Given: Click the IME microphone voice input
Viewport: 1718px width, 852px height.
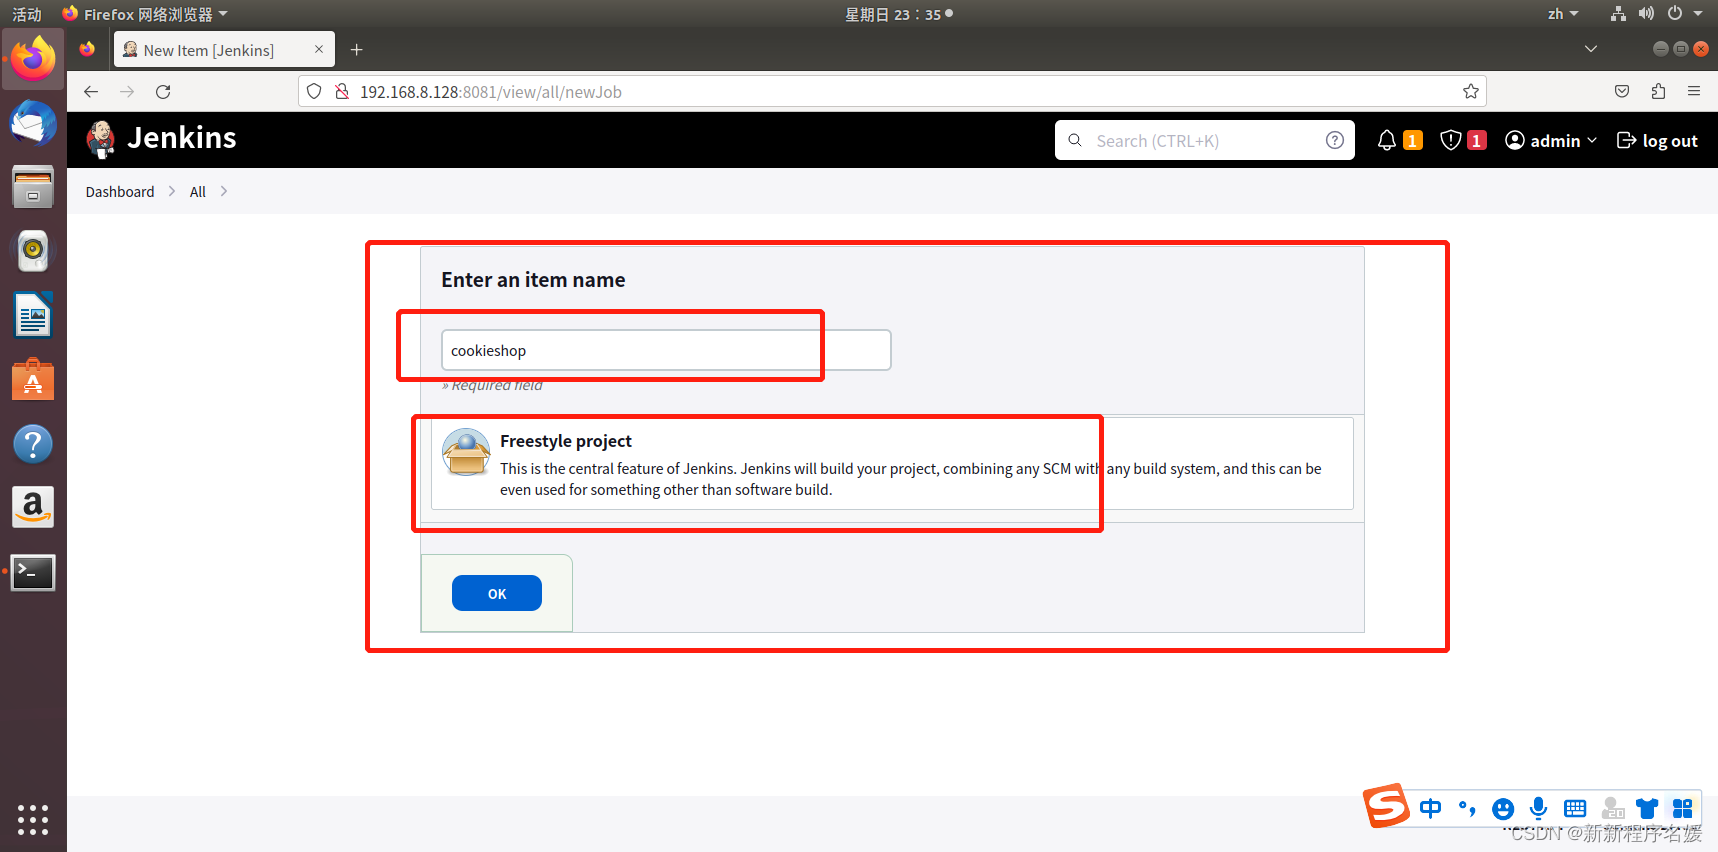Looking at the screenshot, I should (1539, 808).
